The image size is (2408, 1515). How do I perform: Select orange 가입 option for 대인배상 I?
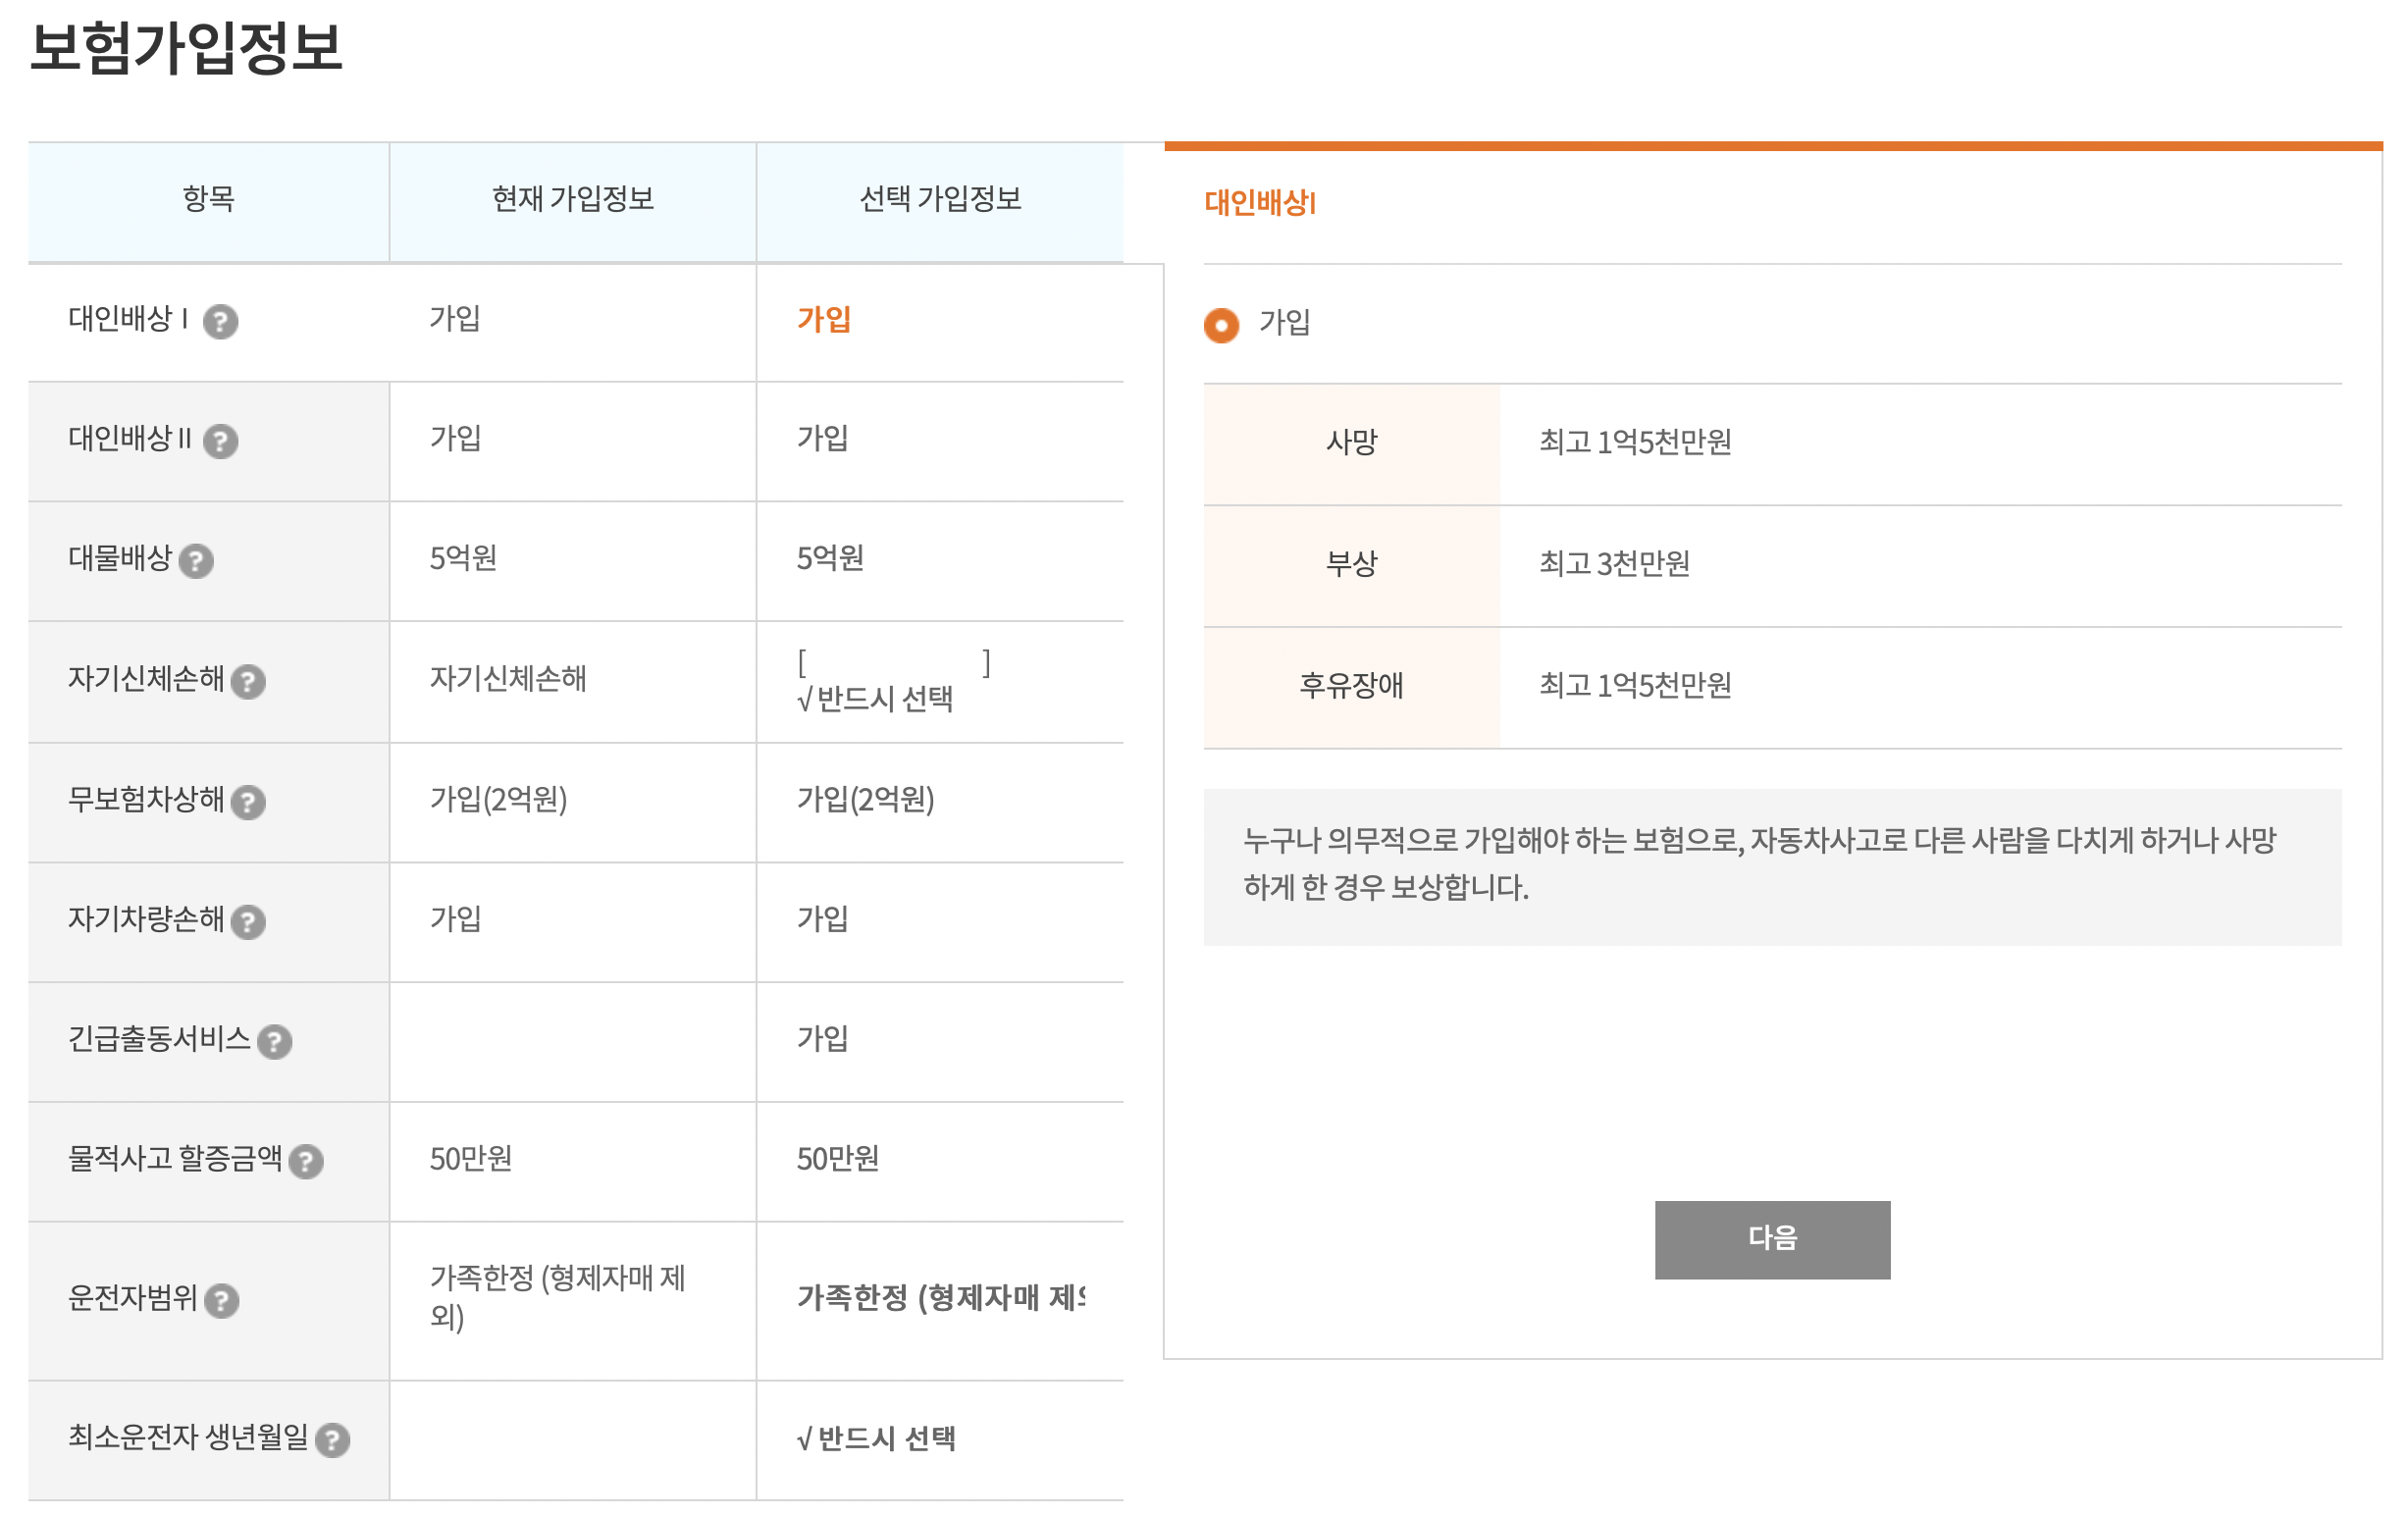[823, 320]
